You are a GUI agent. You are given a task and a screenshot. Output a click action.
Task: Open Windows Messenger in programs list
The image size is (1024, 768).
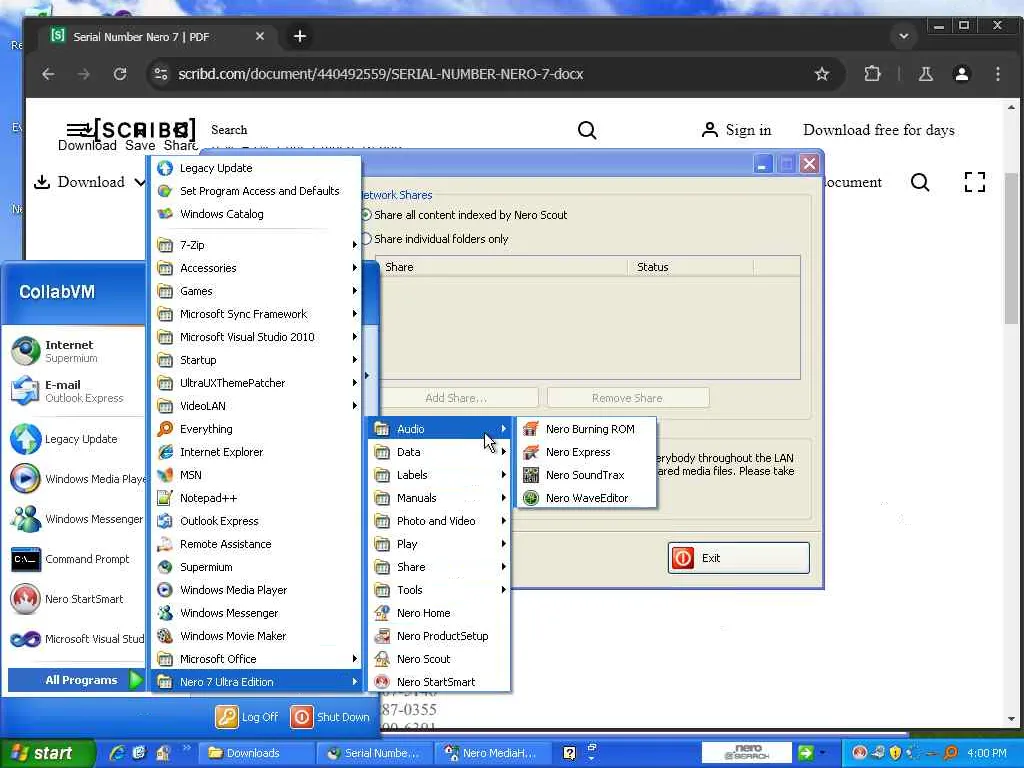click(256, 613)
